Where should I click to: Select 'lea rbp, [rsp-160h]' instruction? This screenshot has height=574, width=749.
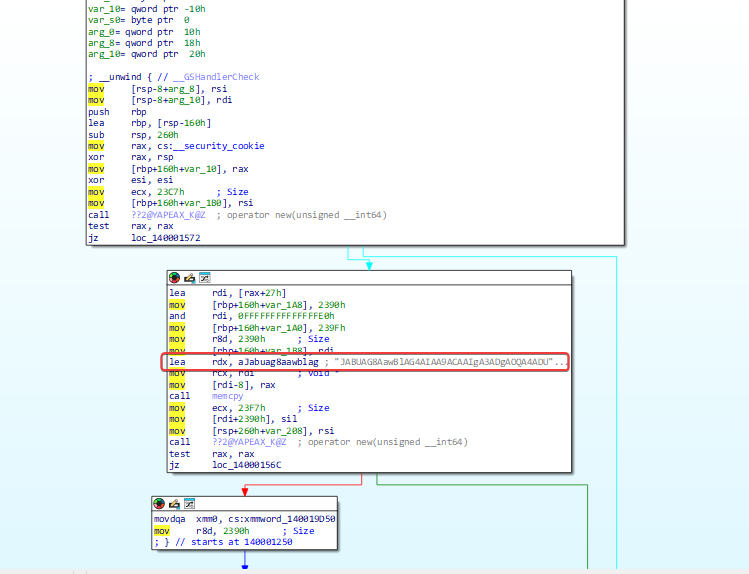pyautogui.click(x=150, y=123)
